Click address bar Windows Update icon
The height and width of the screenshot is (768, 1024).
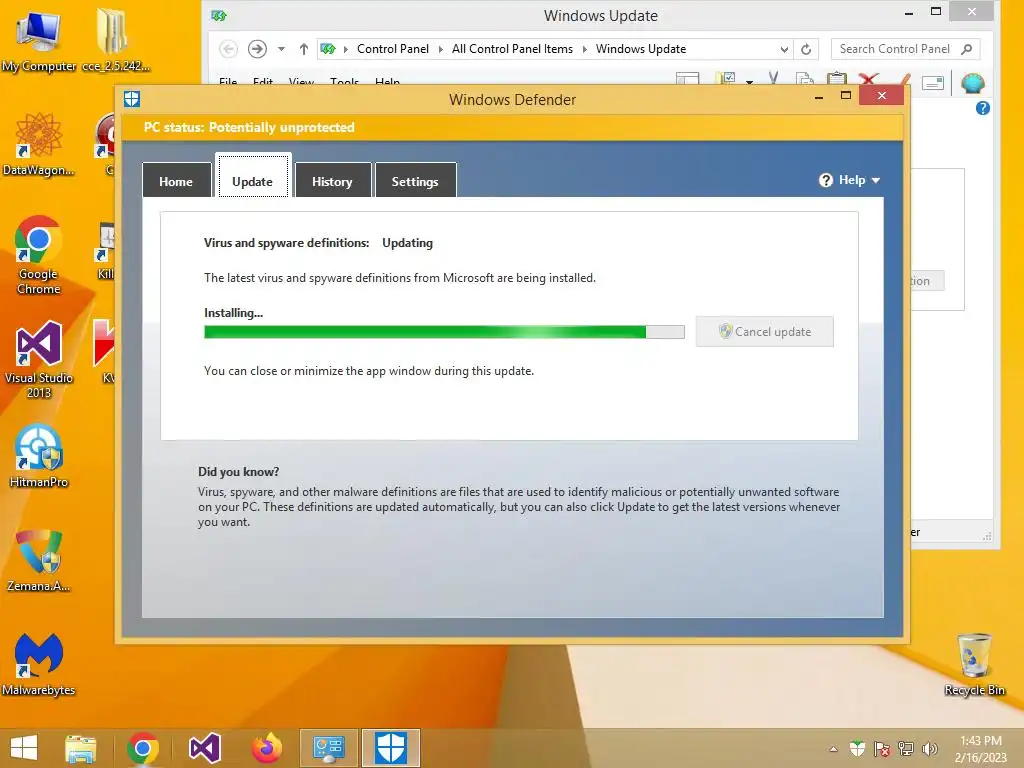tap(328, 49)
